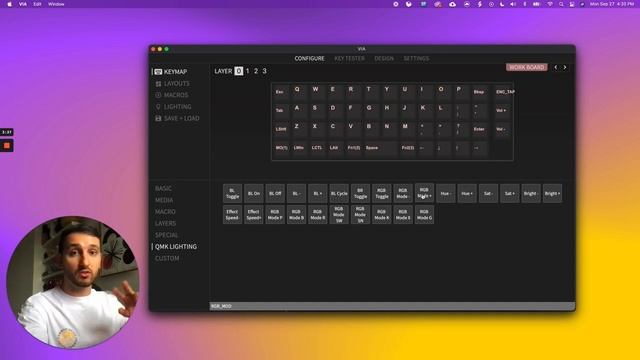Open the Lighting section in sidebar
Viewport: 640px width, 360px height.
point(173,107)
